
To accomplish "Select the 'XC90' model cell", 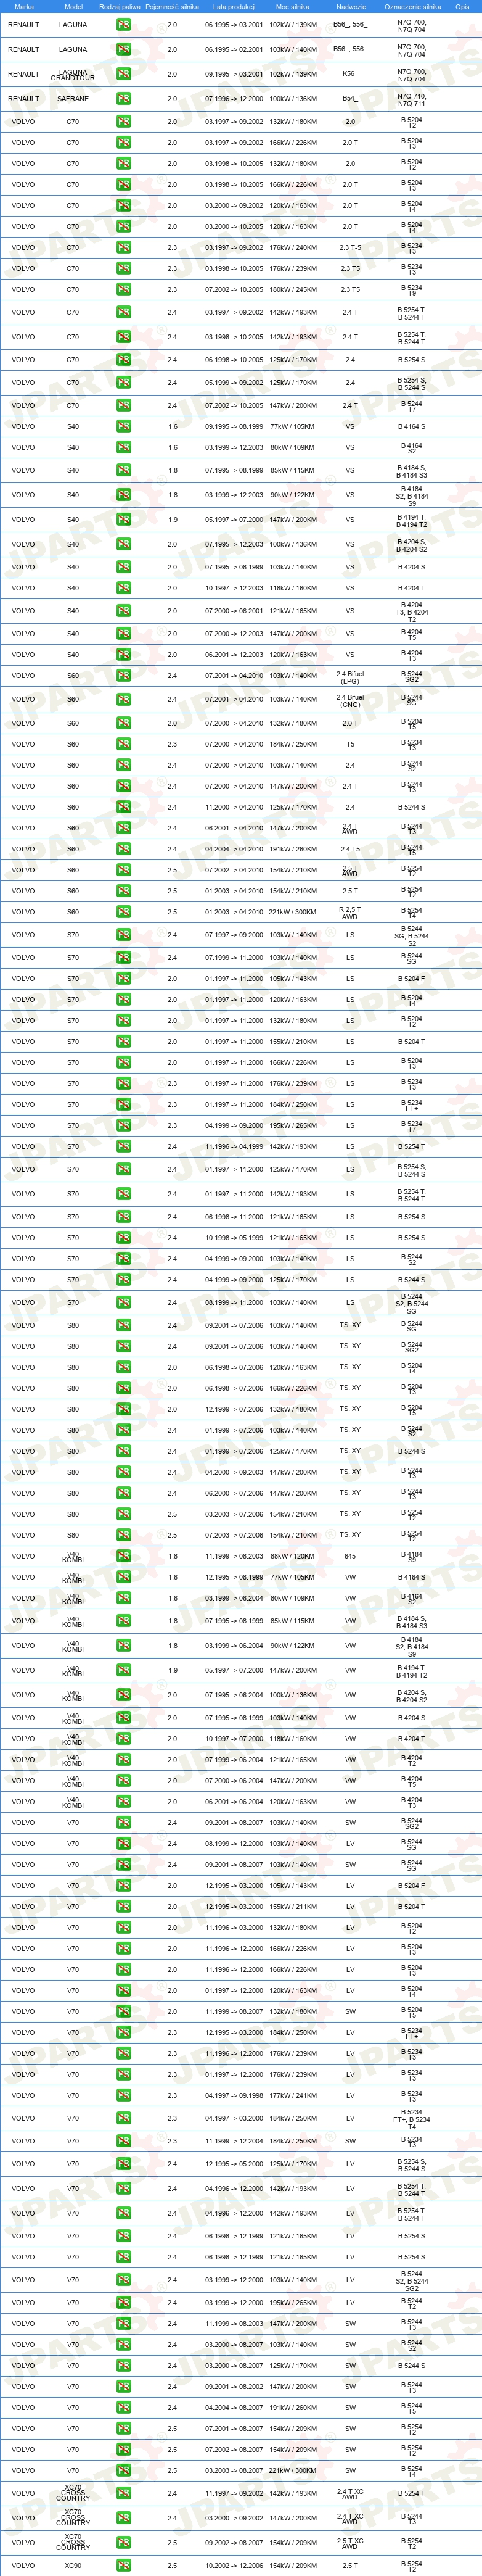I will [x=73, y=2565].
